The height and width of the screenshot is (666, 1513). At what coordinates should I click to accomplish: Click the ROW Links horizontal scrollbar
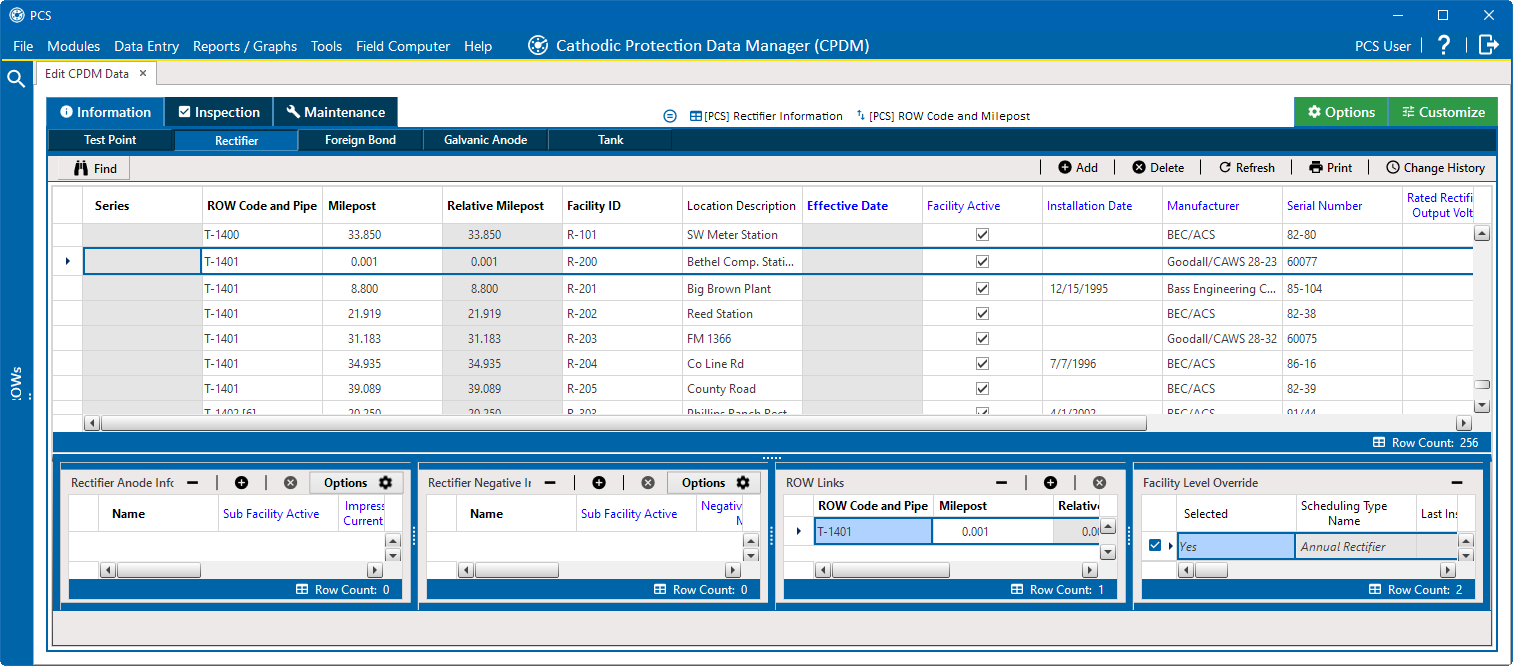point(890,570)
